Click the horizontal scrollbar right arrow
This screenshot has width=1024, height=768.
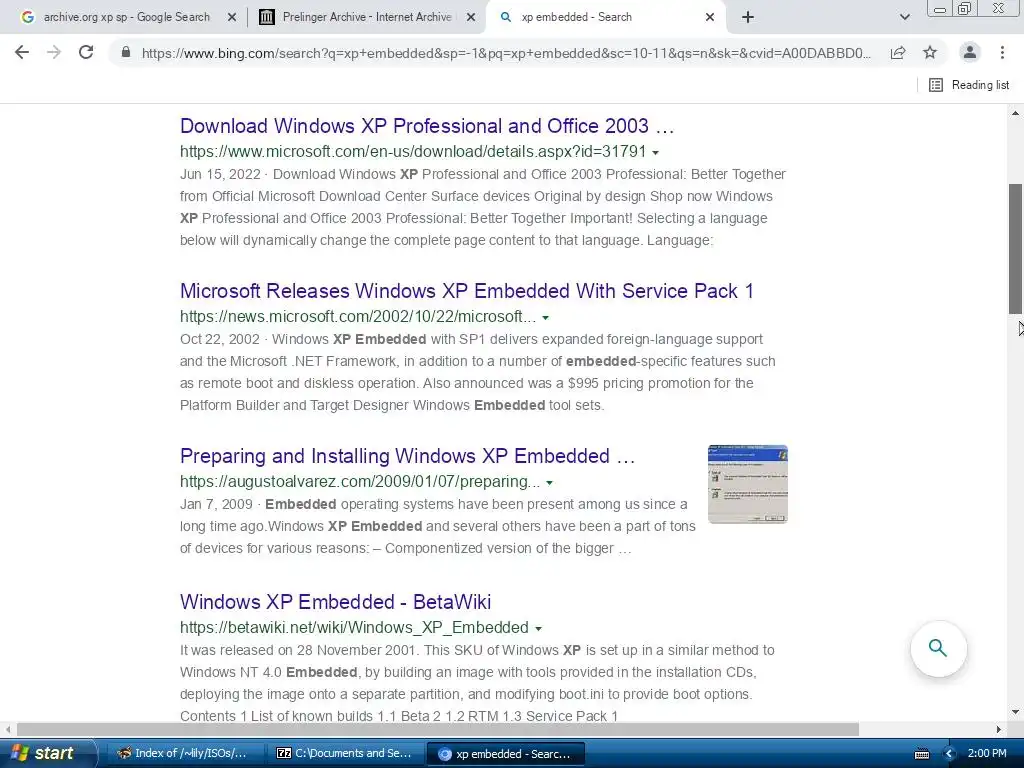[999, 729]
